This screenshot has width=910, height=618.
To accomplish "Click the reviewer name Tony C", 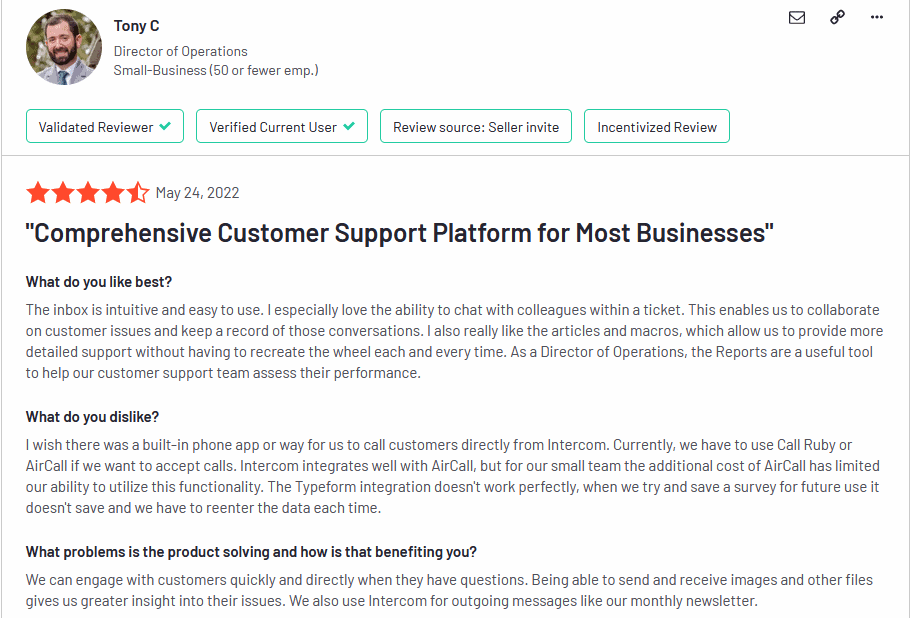I will click(136, 26).
